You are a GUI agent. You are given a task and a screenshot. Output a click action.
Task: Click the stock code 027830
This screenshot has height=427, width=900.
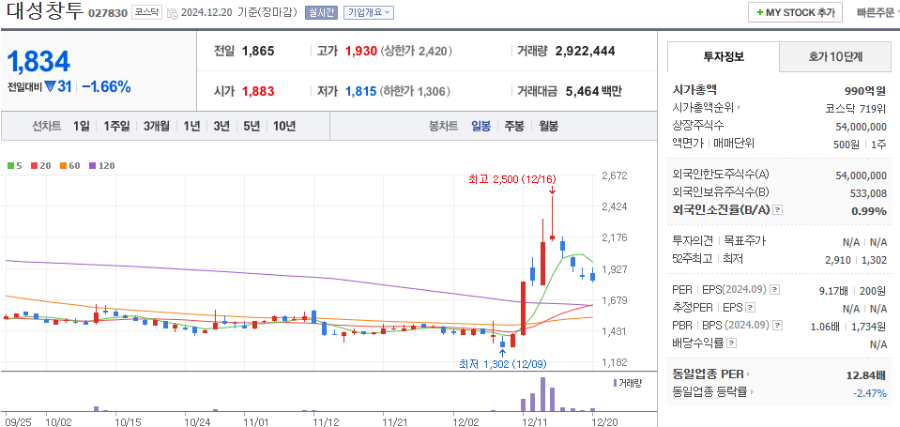pyautogui.click(x=107, y=13)
